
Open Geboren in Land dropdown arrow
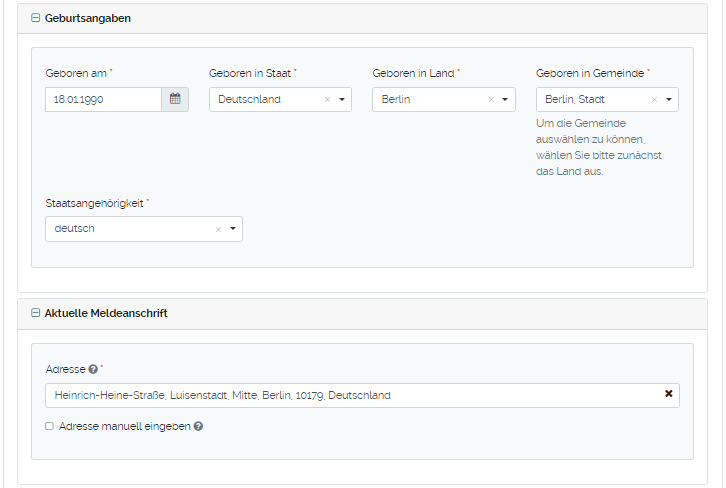505,100
